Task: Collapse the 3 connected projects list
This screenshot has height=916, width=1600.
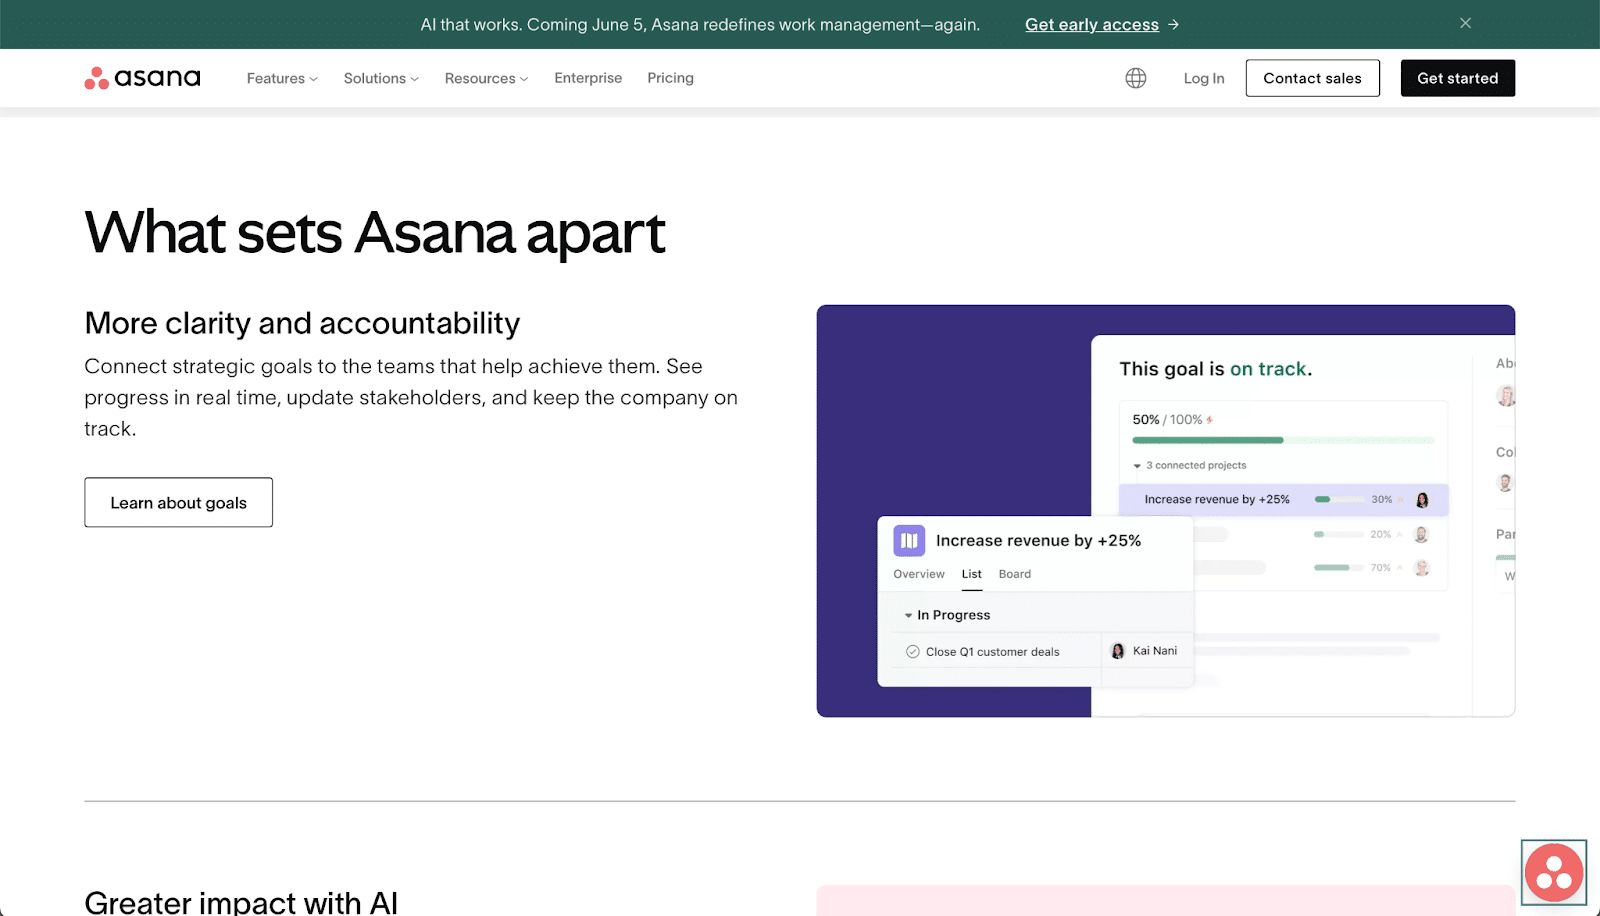Action: [1137, 466]
